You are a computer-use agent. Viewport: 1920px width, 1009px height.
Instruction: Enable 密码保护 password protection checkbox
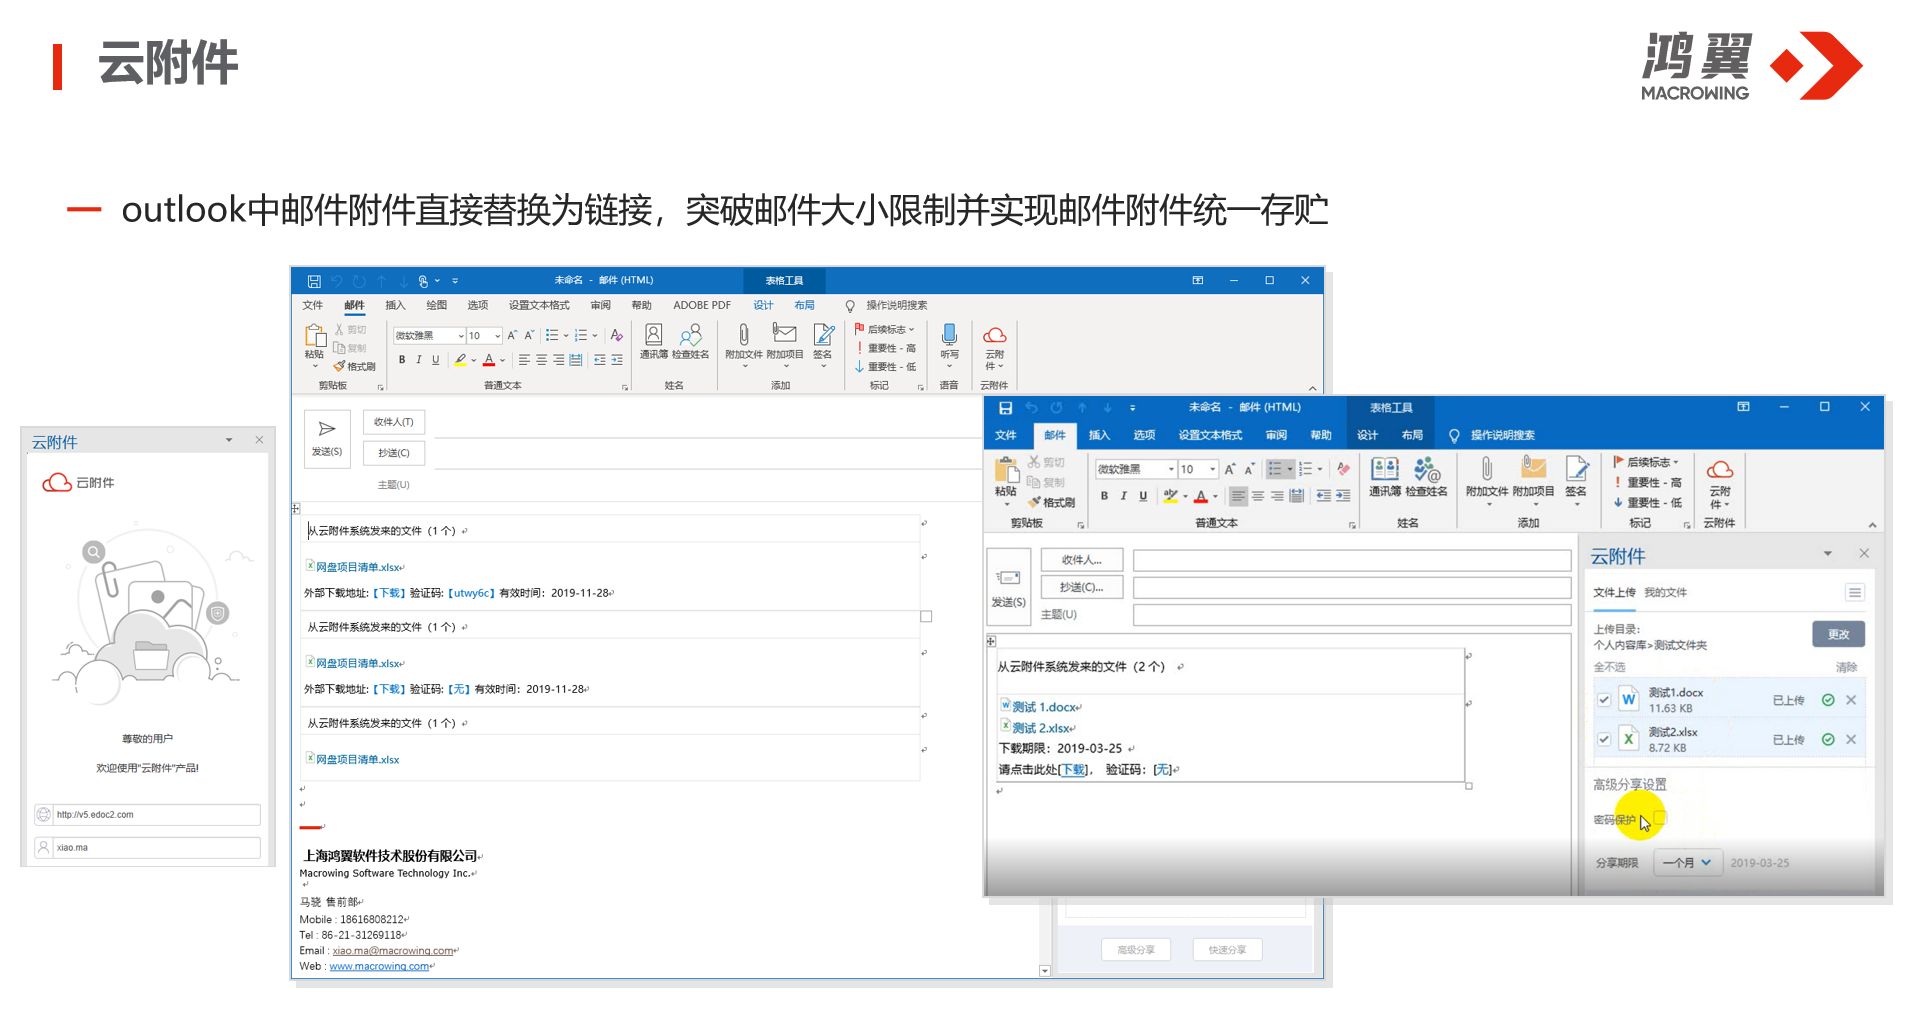point(1660,819)
